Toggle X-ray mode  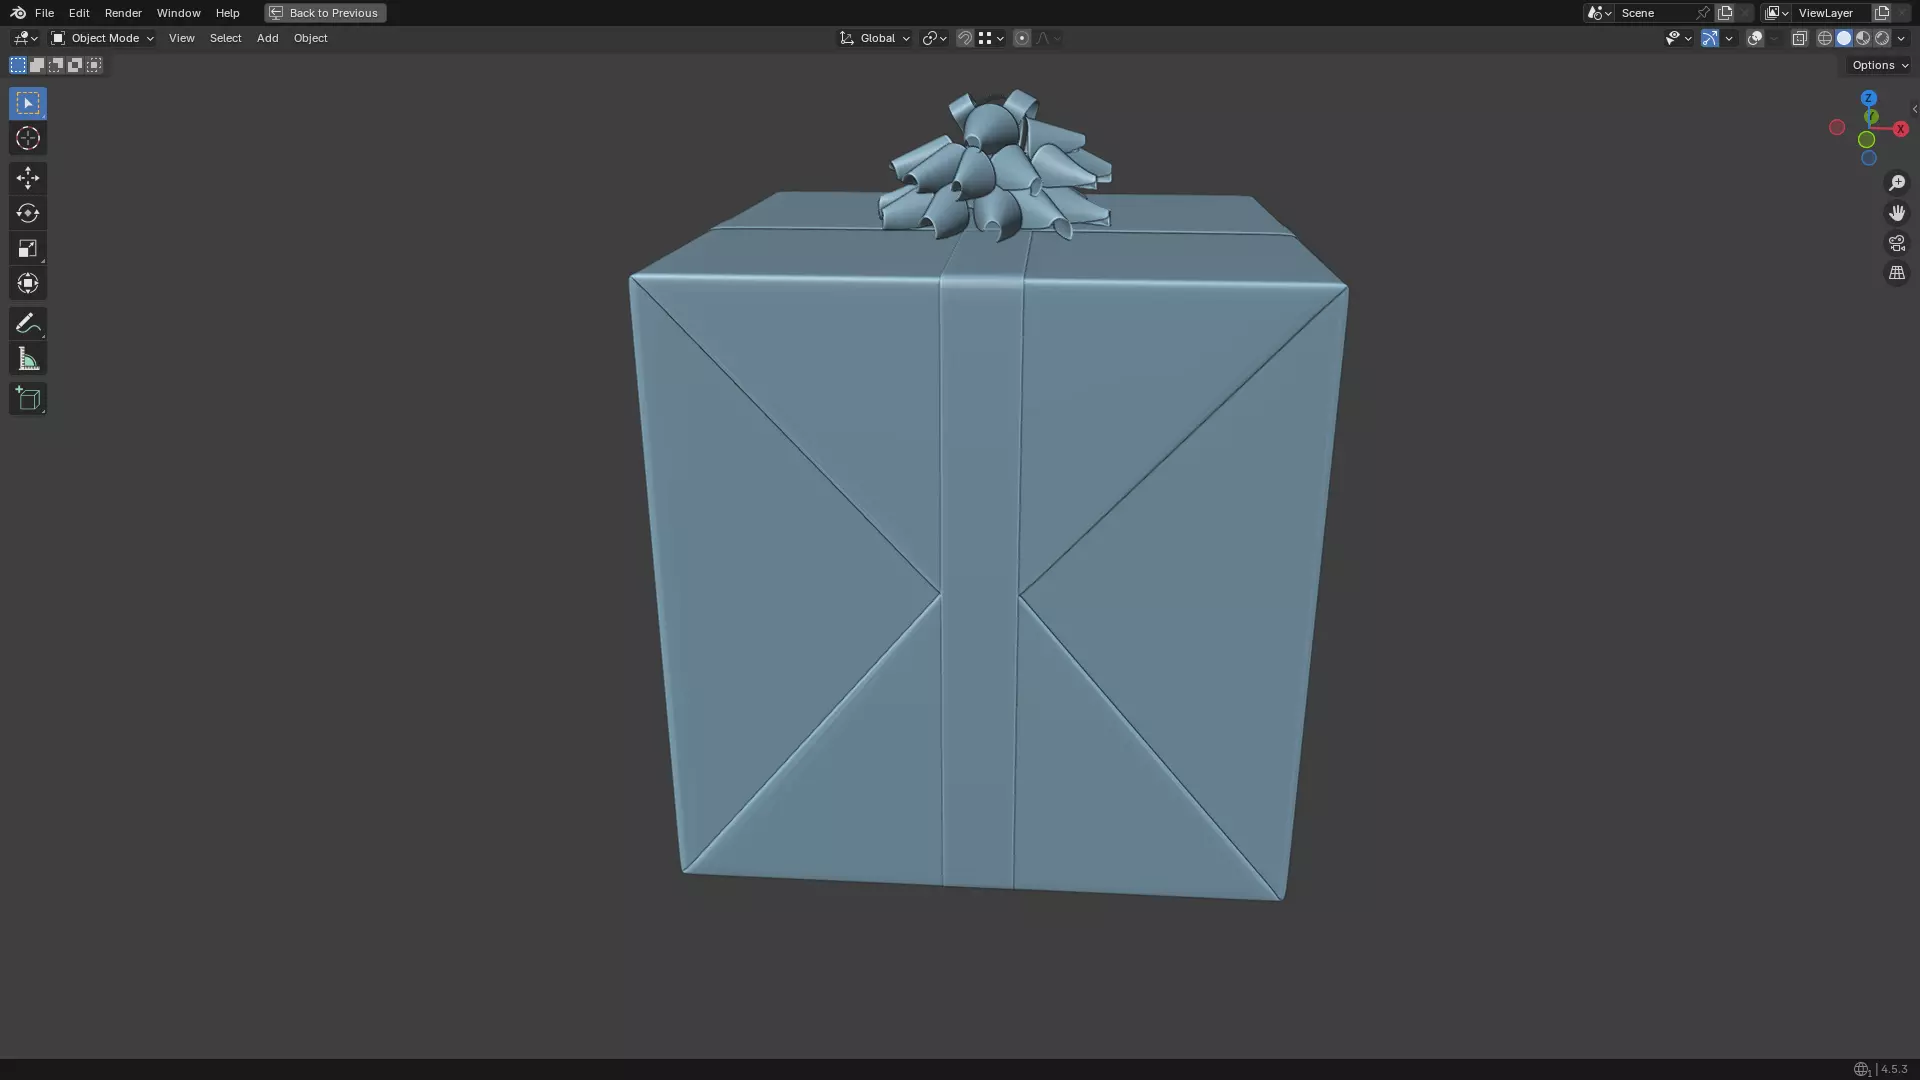(x=1799, y=38)
